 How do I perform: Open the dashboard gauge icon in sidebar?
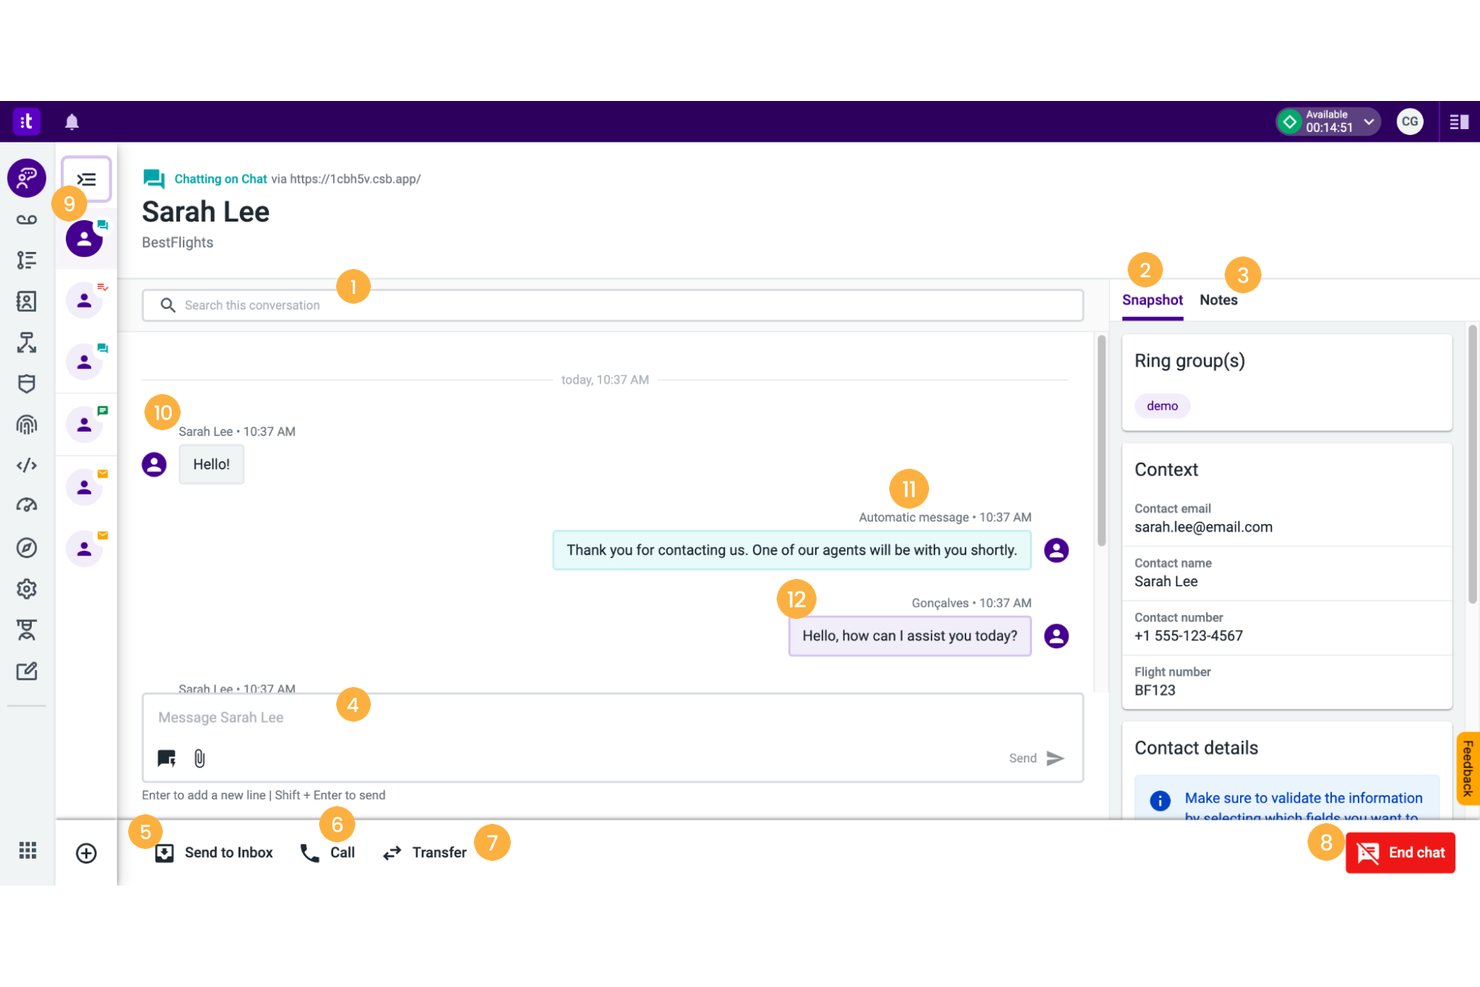(x=27, y=505)
